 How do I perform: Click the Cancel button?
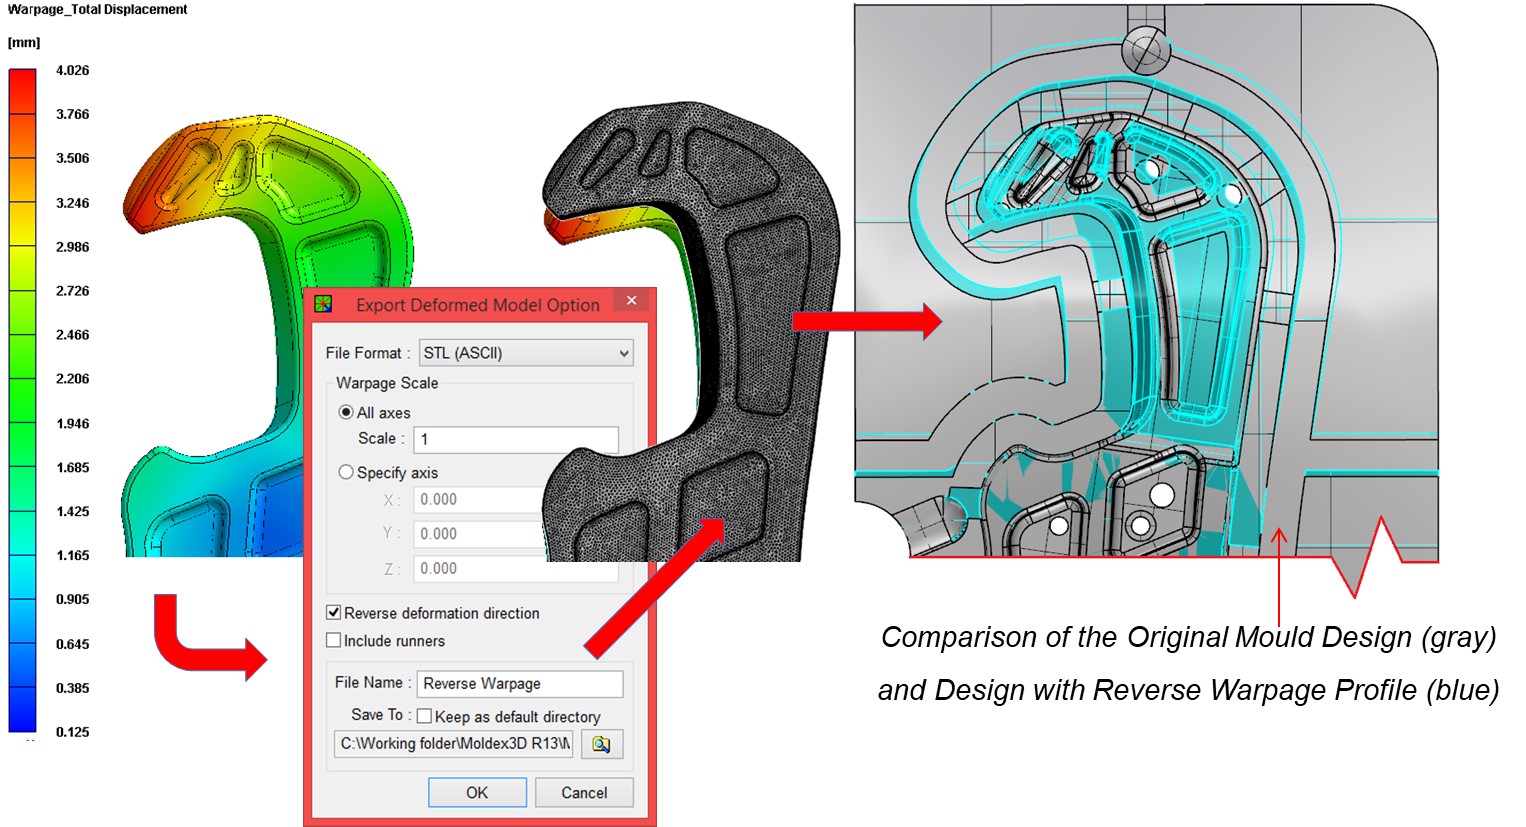(584, 792)
